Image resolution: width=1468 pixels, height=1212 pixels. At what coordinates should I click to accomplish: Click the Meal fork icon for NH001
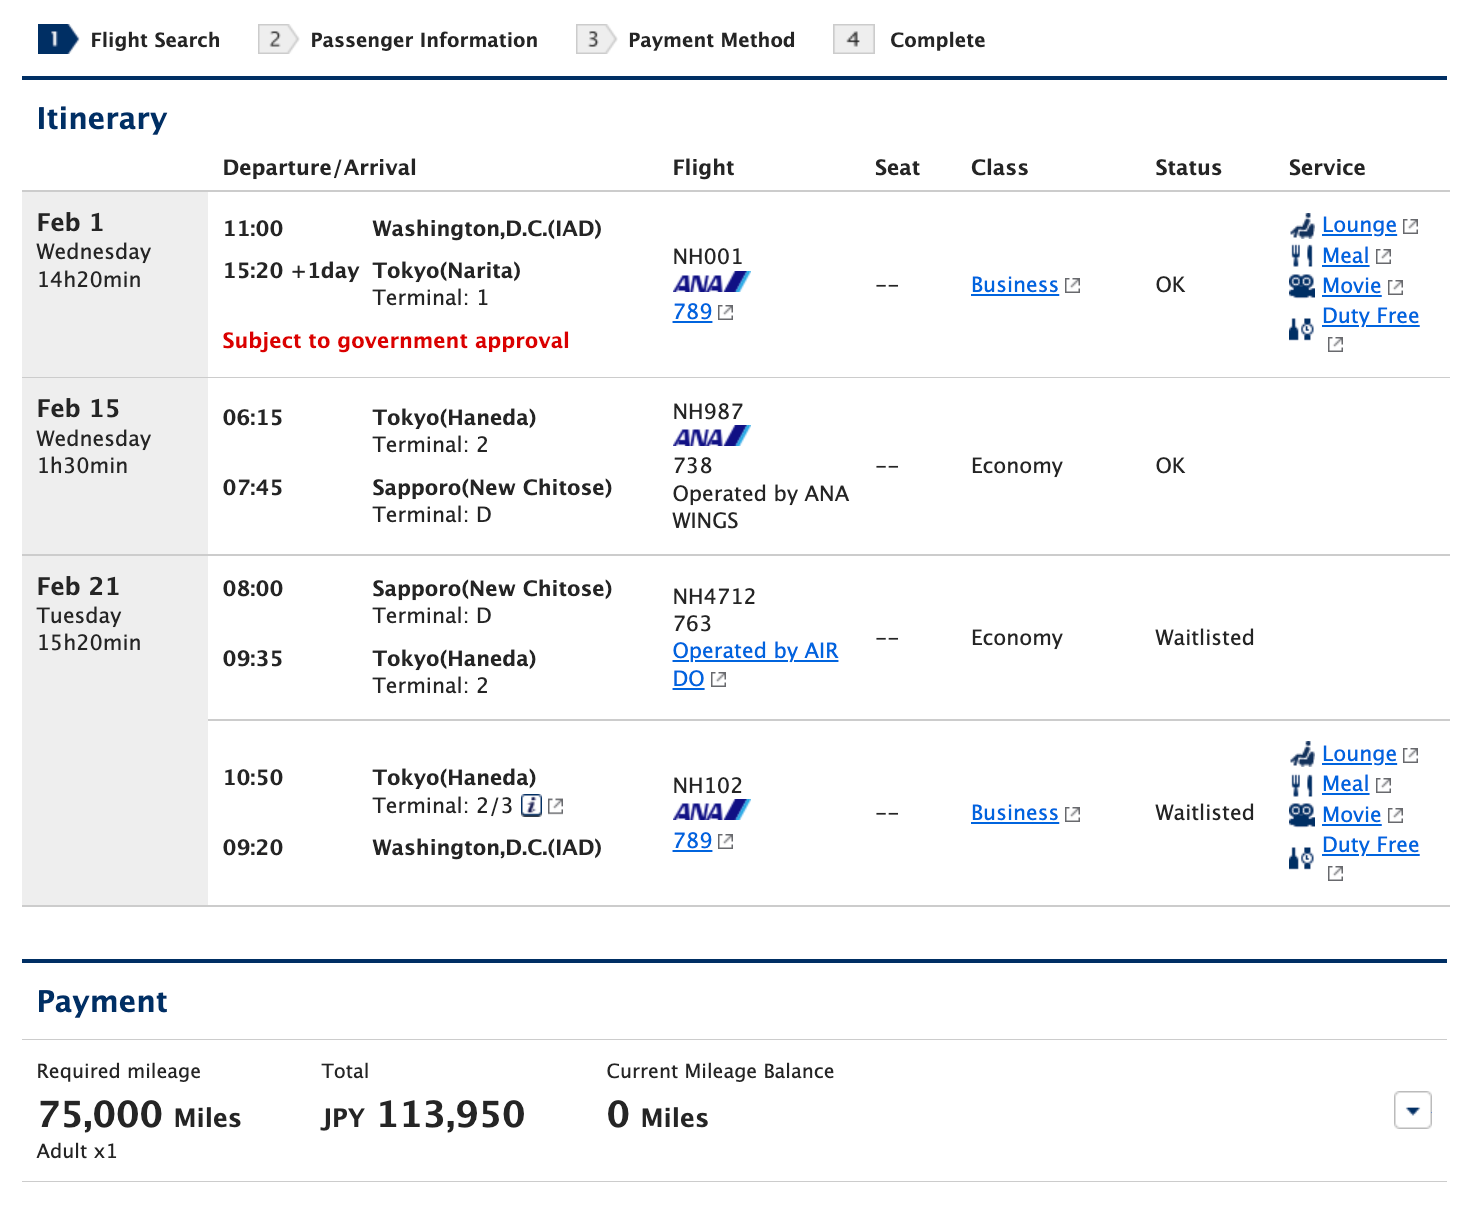pos(1301,256)
